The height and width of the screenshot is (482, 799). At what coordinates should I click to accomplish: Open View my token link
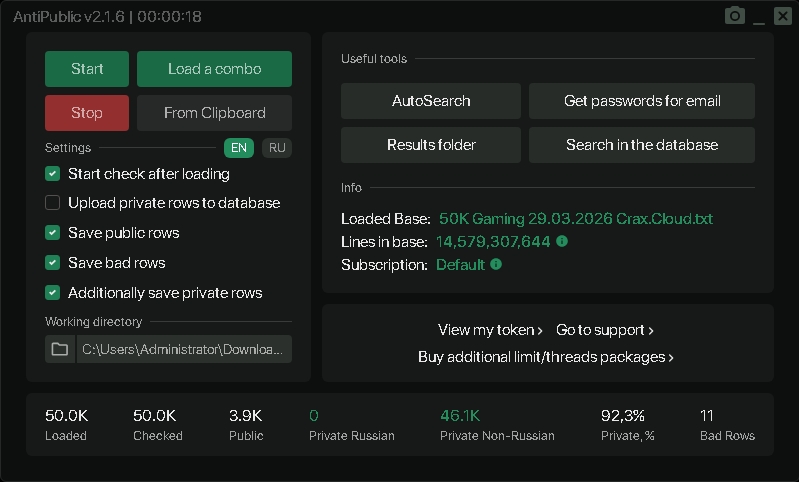coord(490,330)
